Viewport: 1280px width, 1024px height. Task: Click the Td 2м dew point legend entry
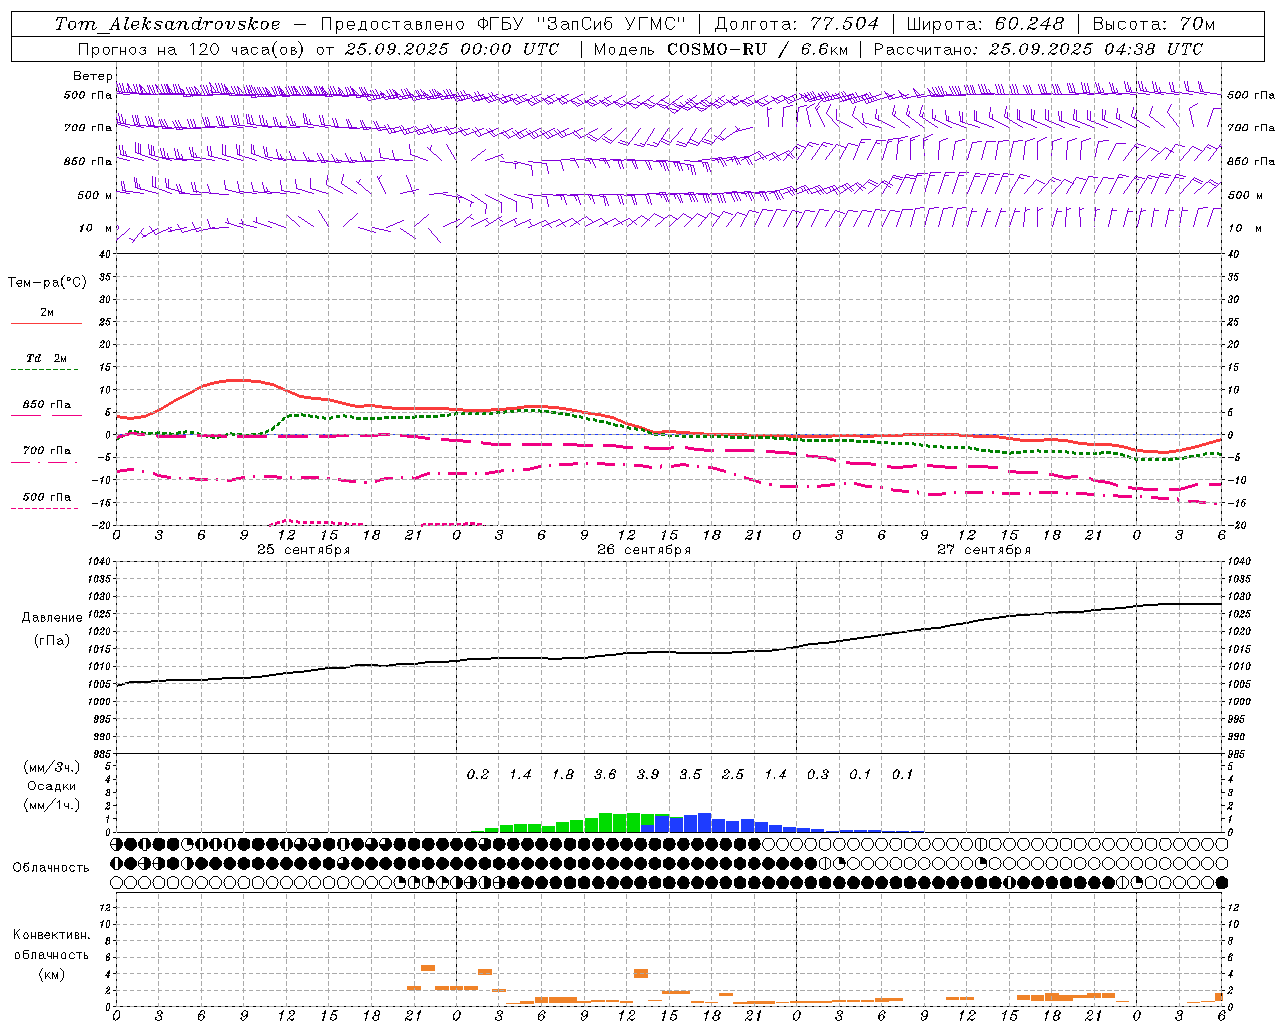pyautogui.click(x=47, y=358)
